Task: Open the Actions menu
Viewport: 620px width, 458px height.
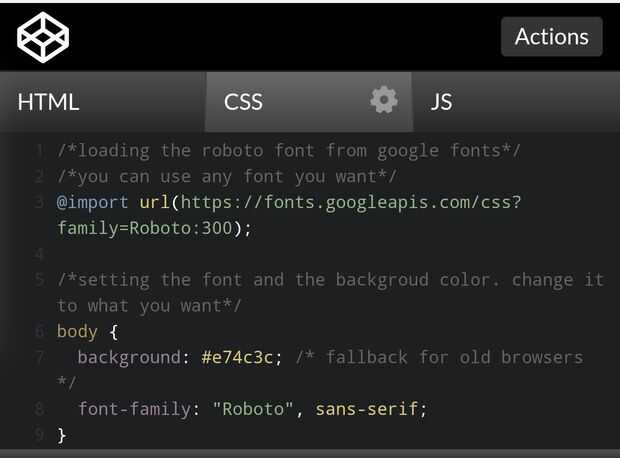Action: [x=551, y=37]
